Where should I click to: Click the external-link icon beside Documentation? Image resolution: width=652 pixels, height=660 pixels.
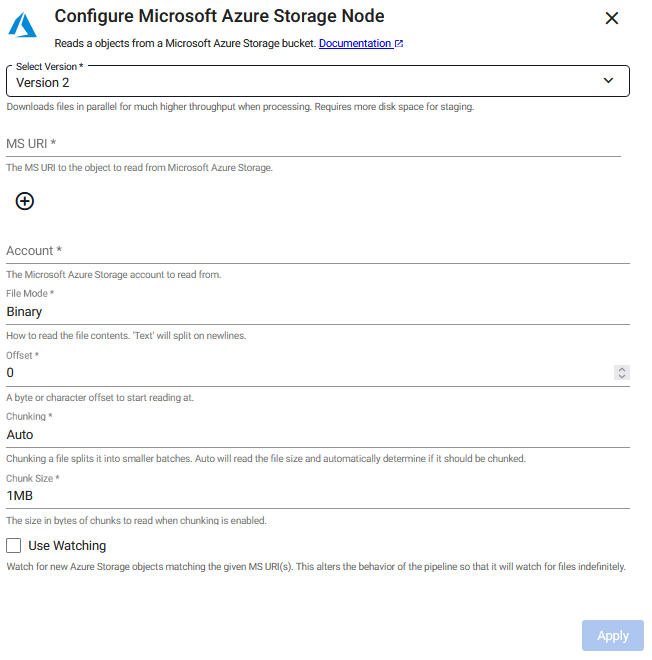(399, 44)
